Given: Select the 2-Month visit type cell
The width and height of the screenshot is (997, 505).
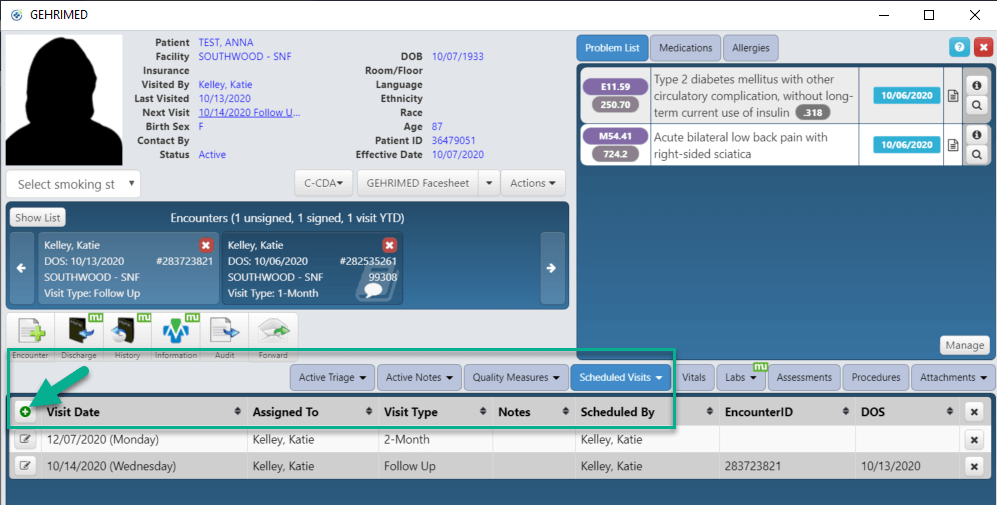Looking at the screenshot, I should click(436, 439).
